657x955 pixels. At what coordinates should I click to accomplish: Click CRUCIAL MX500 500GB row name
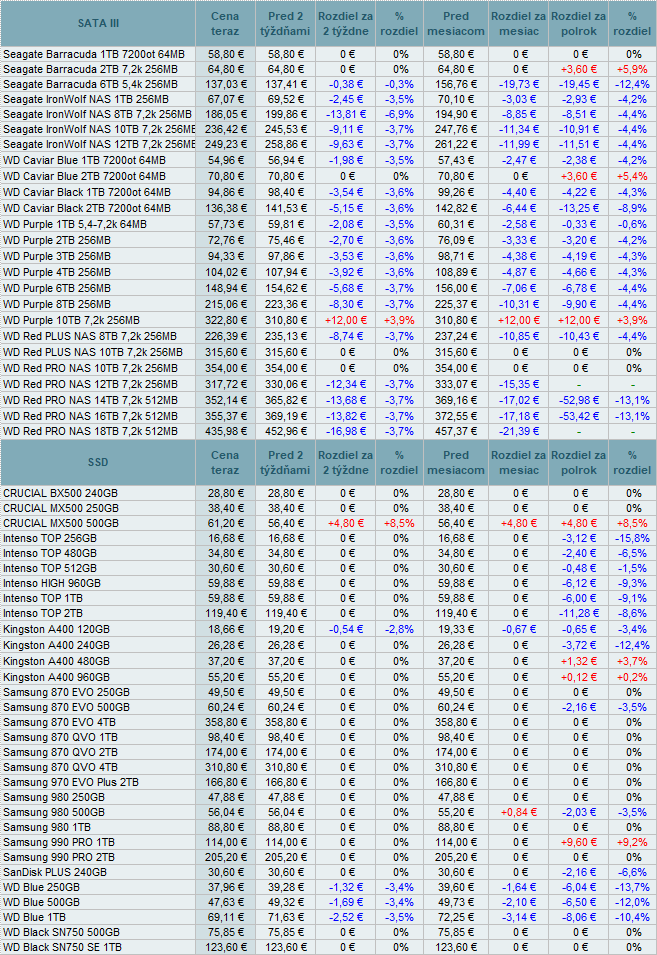pyautogui.click(x=61, y=523)
